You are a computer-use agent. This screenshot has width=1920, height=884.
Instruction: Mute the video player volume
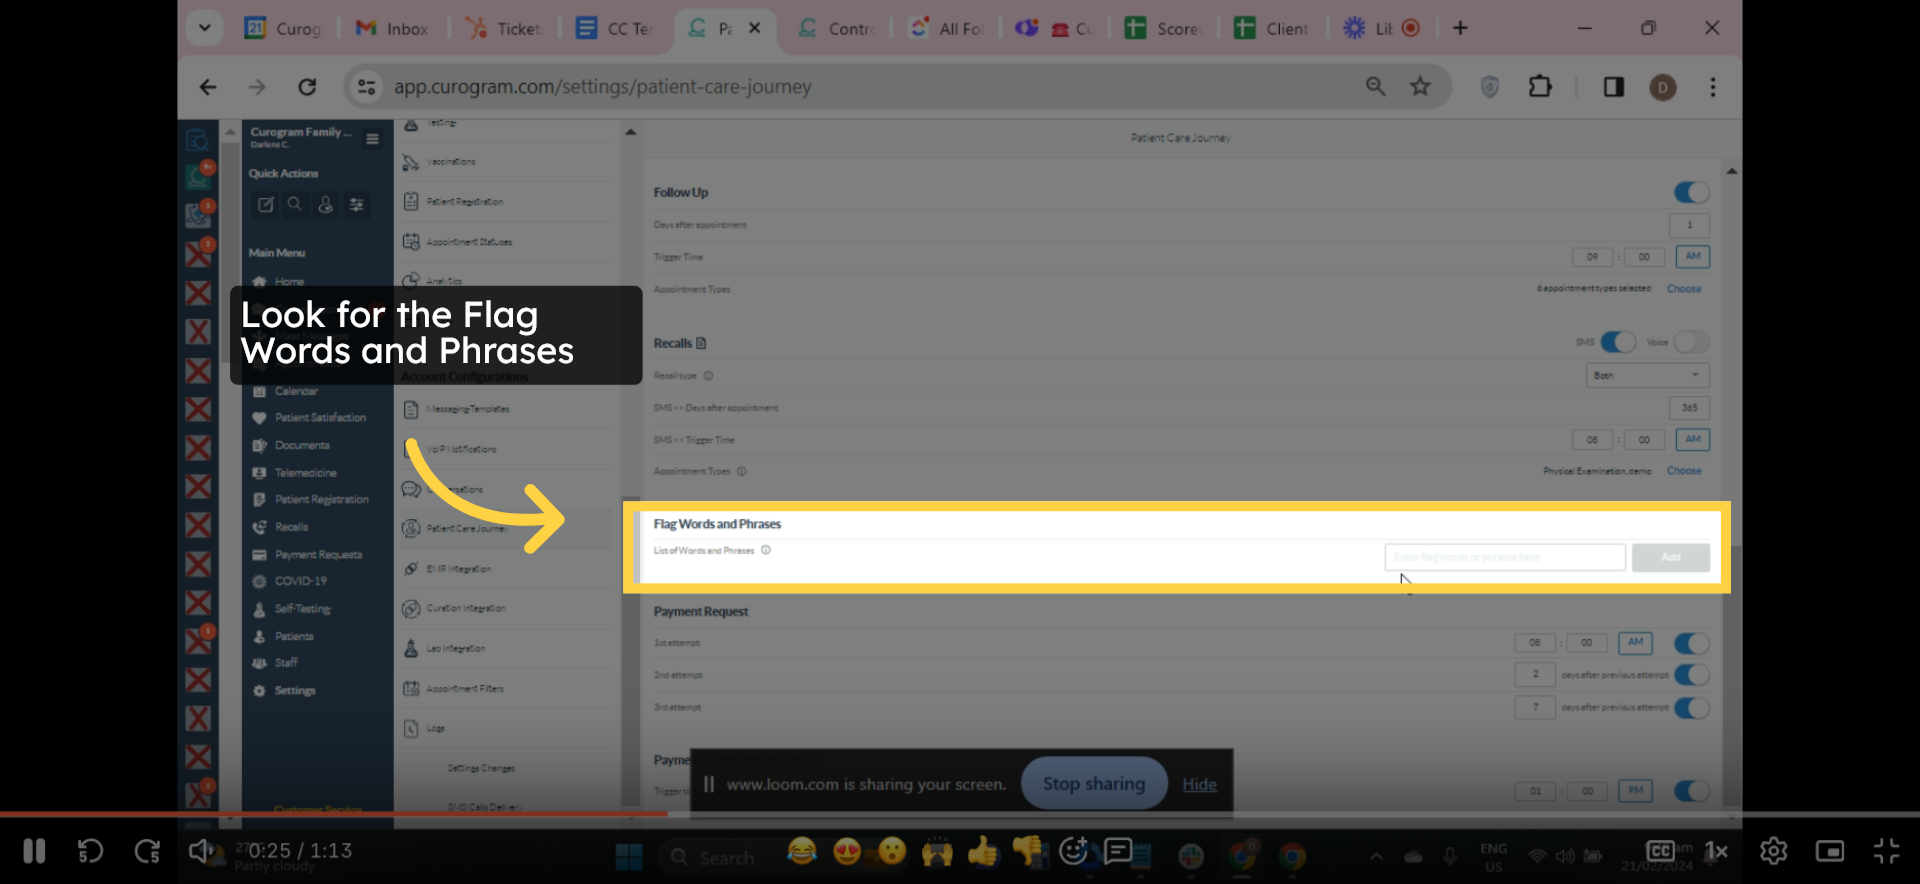(201, 851)
